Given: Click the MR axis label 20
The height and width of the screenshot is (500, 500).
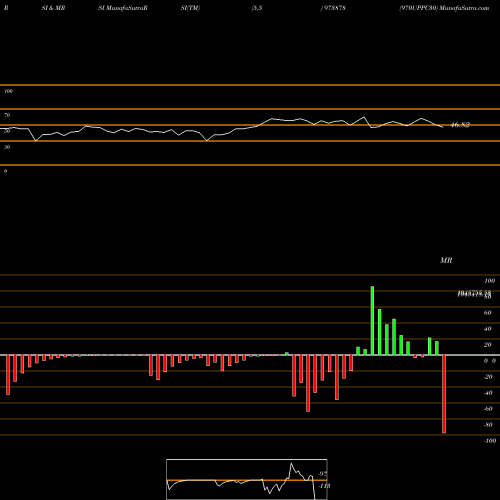Looking at the screenshot, I should 487,345.
